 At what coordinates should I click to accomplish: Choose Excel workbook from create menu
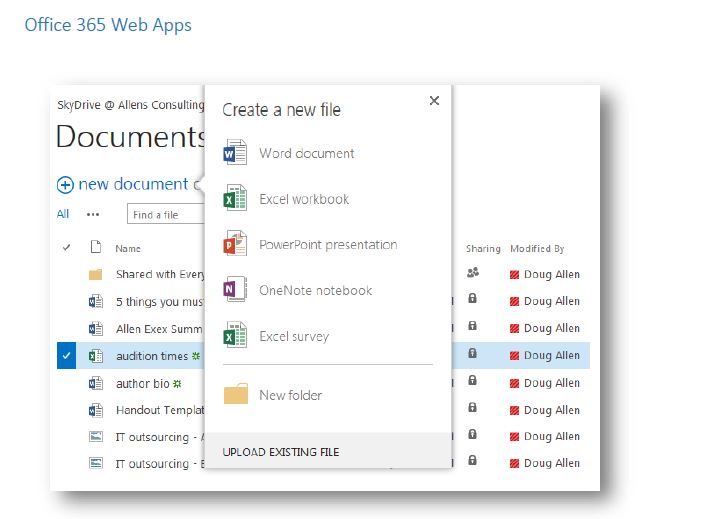(x=304, y=199)
